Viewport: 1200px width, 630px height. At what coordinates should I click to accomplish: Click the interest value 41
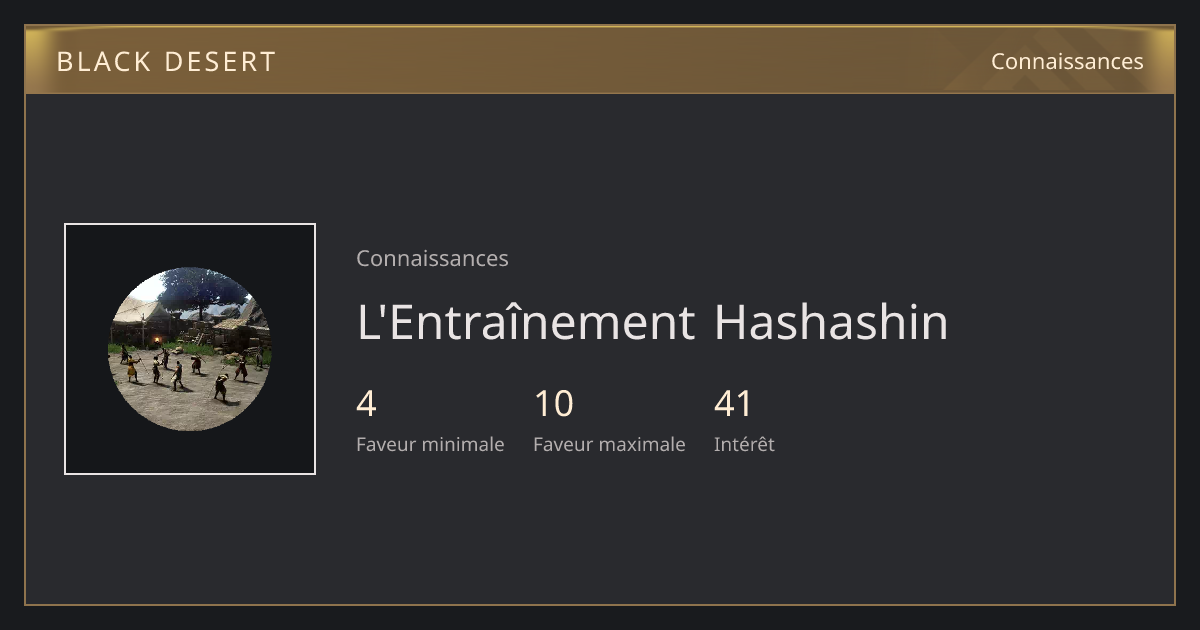pos(733,404)
